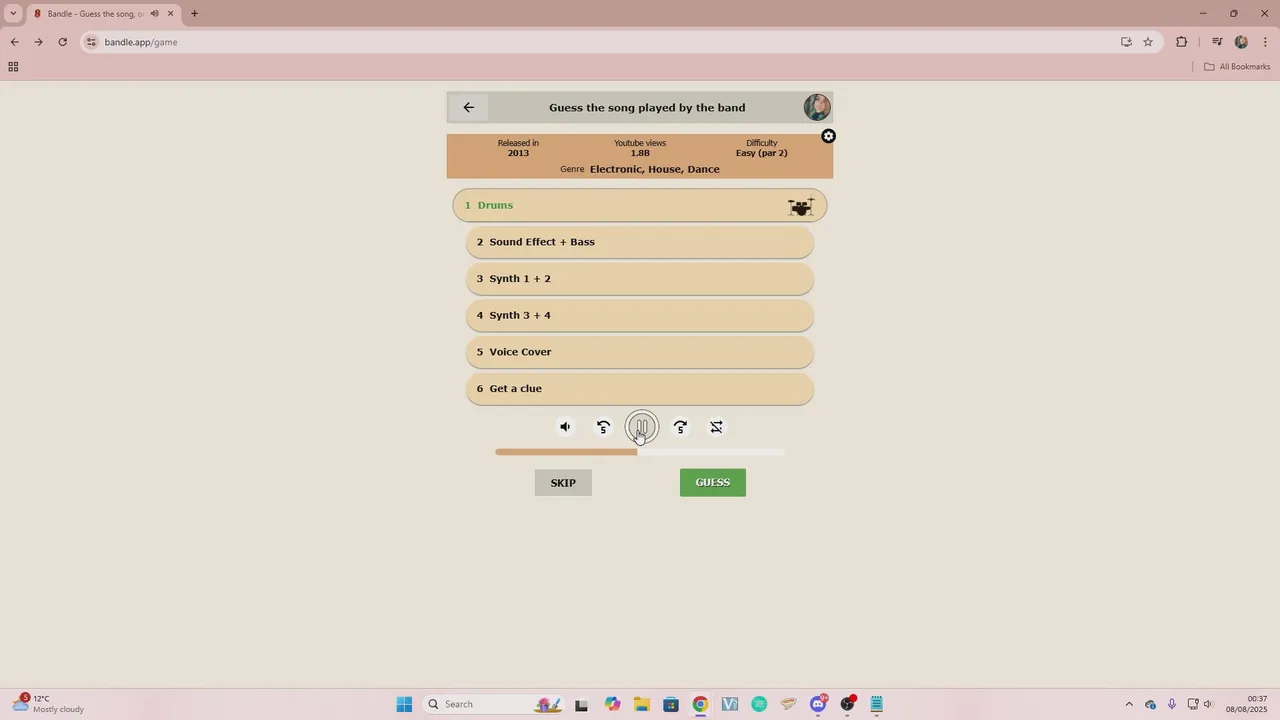Launch Copilot from the taskbar
The height and width of the screenshot is (720, 1280).
click(612, 704)
